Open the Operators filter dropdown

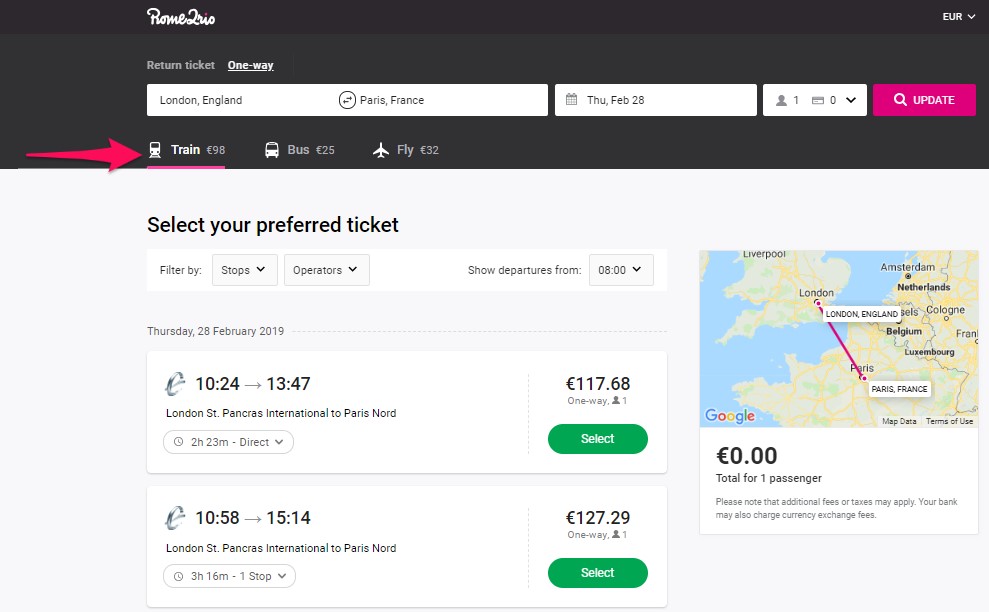coord(327,270)
